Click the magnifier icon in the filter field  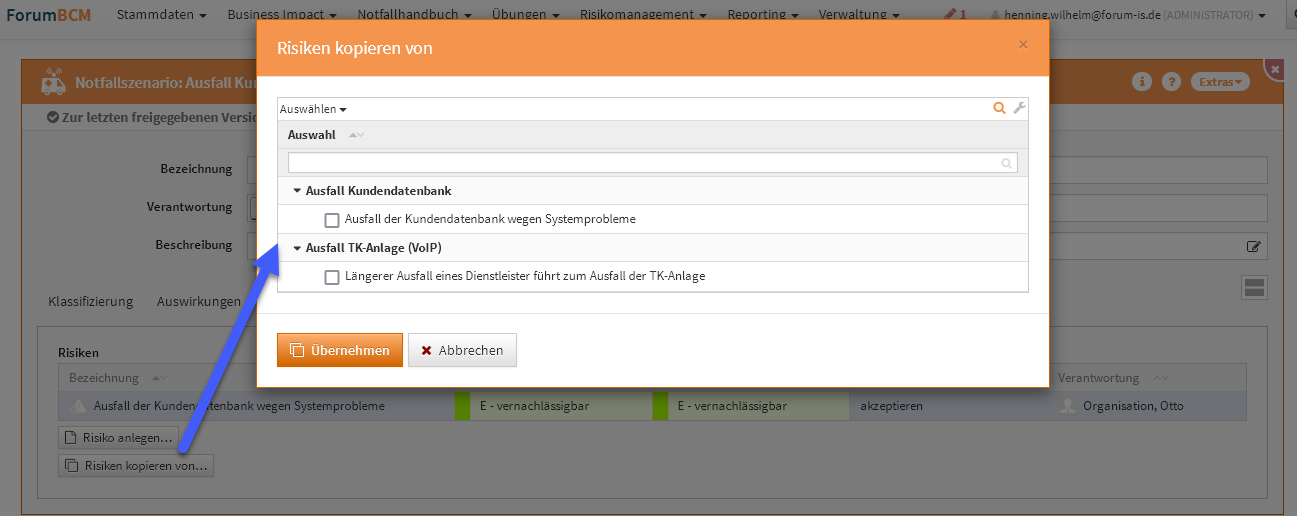[x=1007, y=163]
